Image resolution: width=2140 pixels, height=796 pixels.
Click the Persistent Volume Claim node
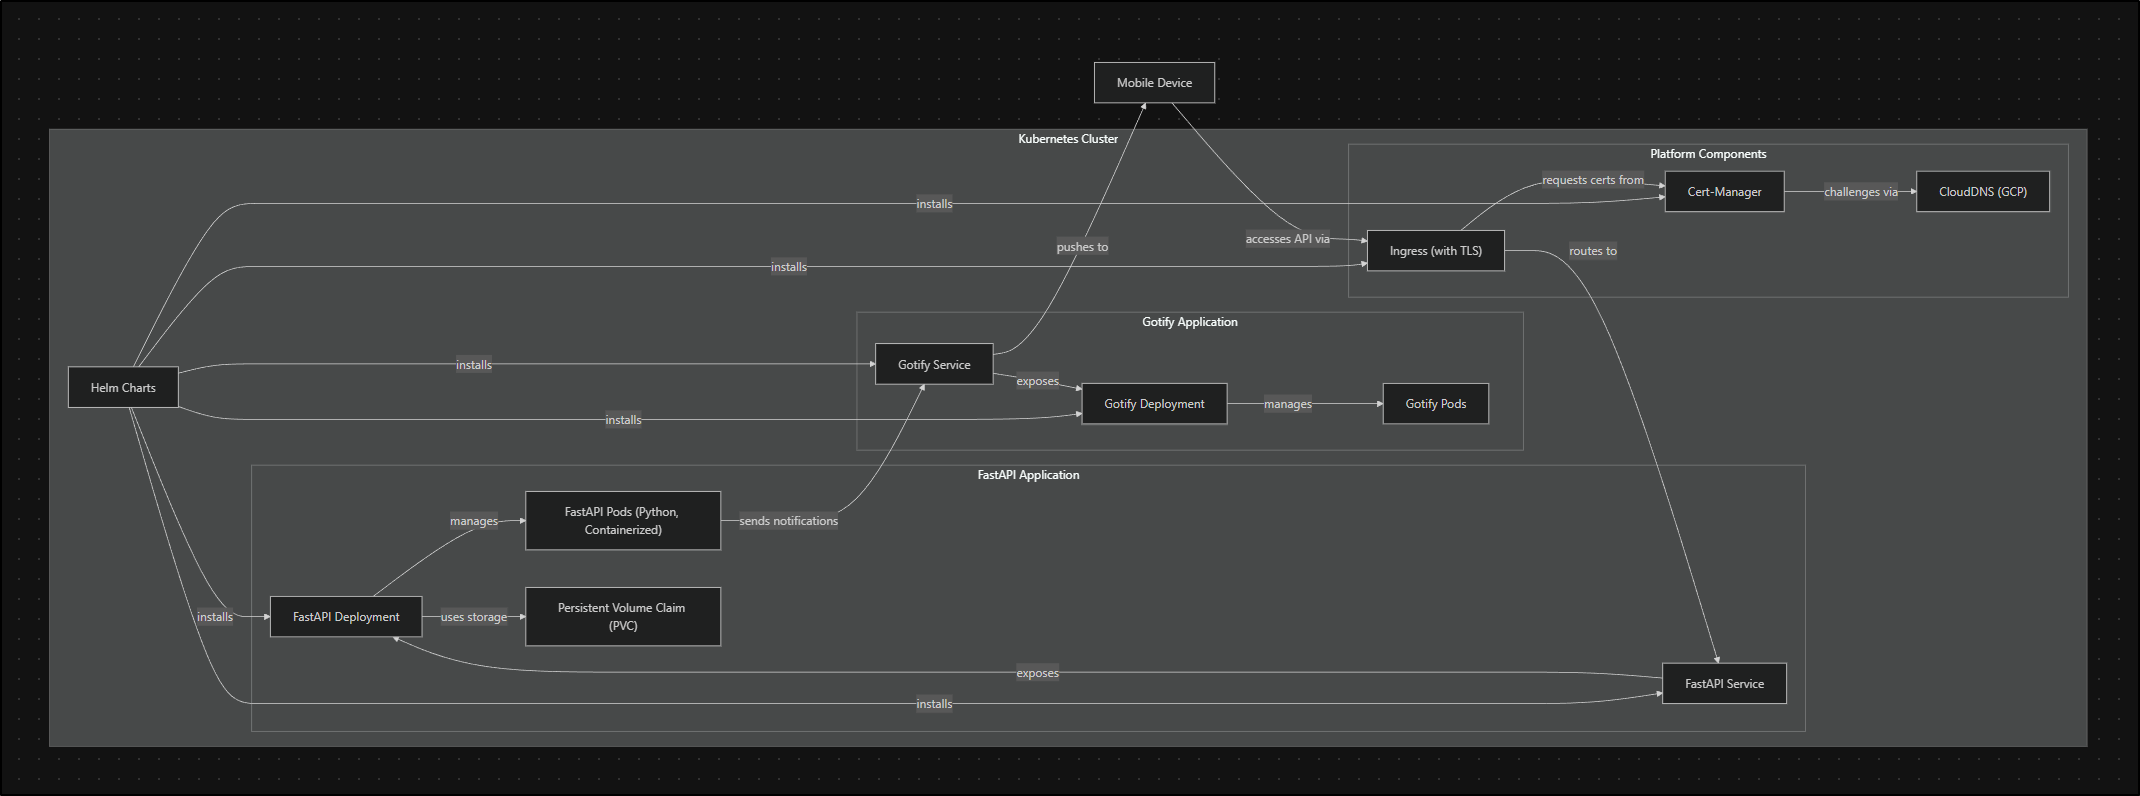[x=622, y=617]
